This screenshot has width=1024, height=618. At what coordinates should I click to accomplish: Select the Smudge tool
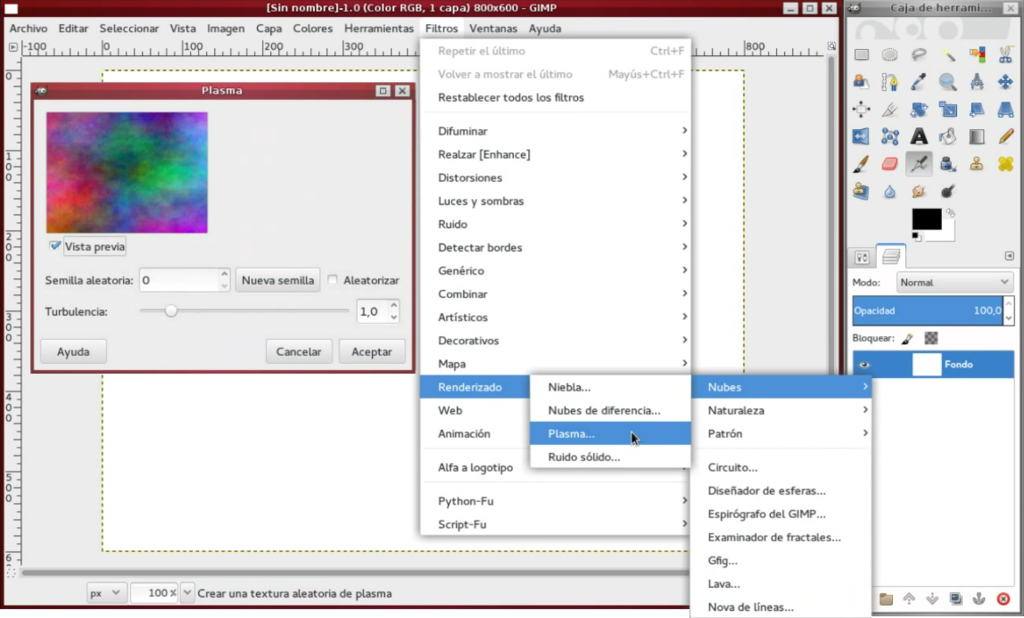(x=918, y=191)
